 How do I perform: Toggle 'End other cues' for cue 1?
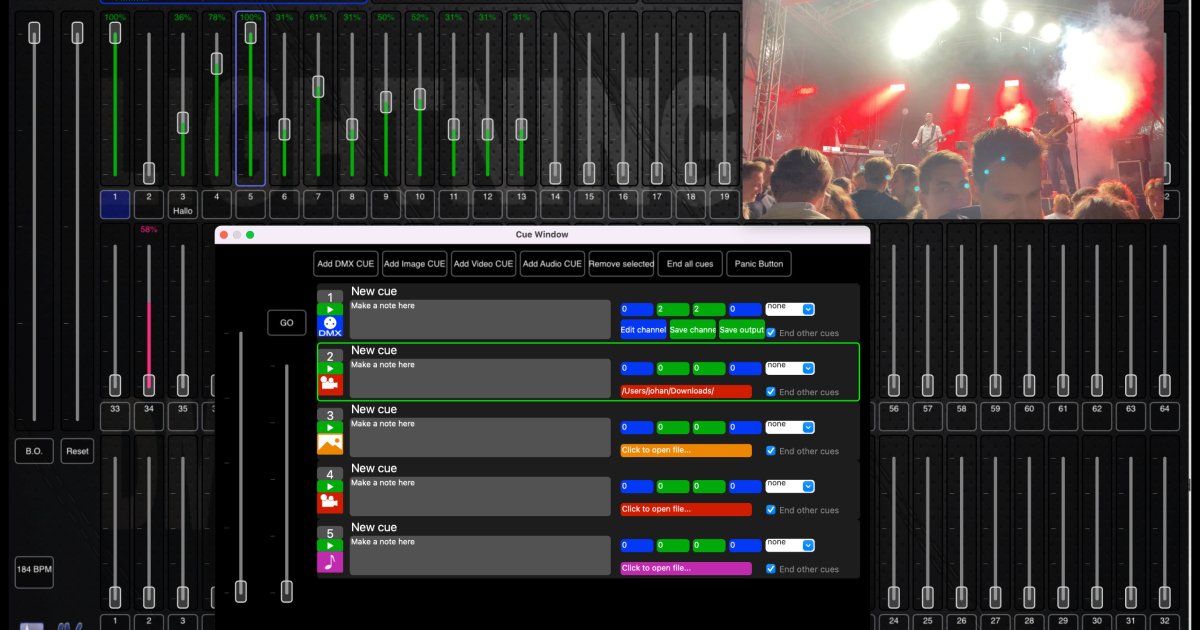tap(771, 332)
